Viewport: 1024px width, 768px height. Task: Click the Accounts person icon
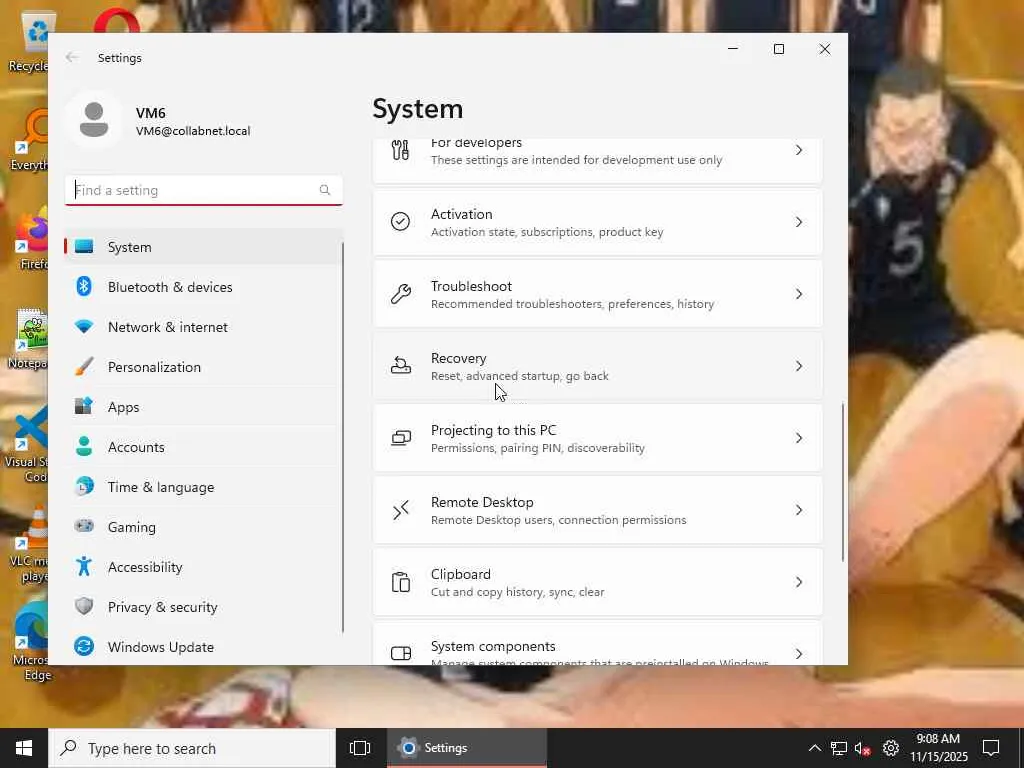84,446
